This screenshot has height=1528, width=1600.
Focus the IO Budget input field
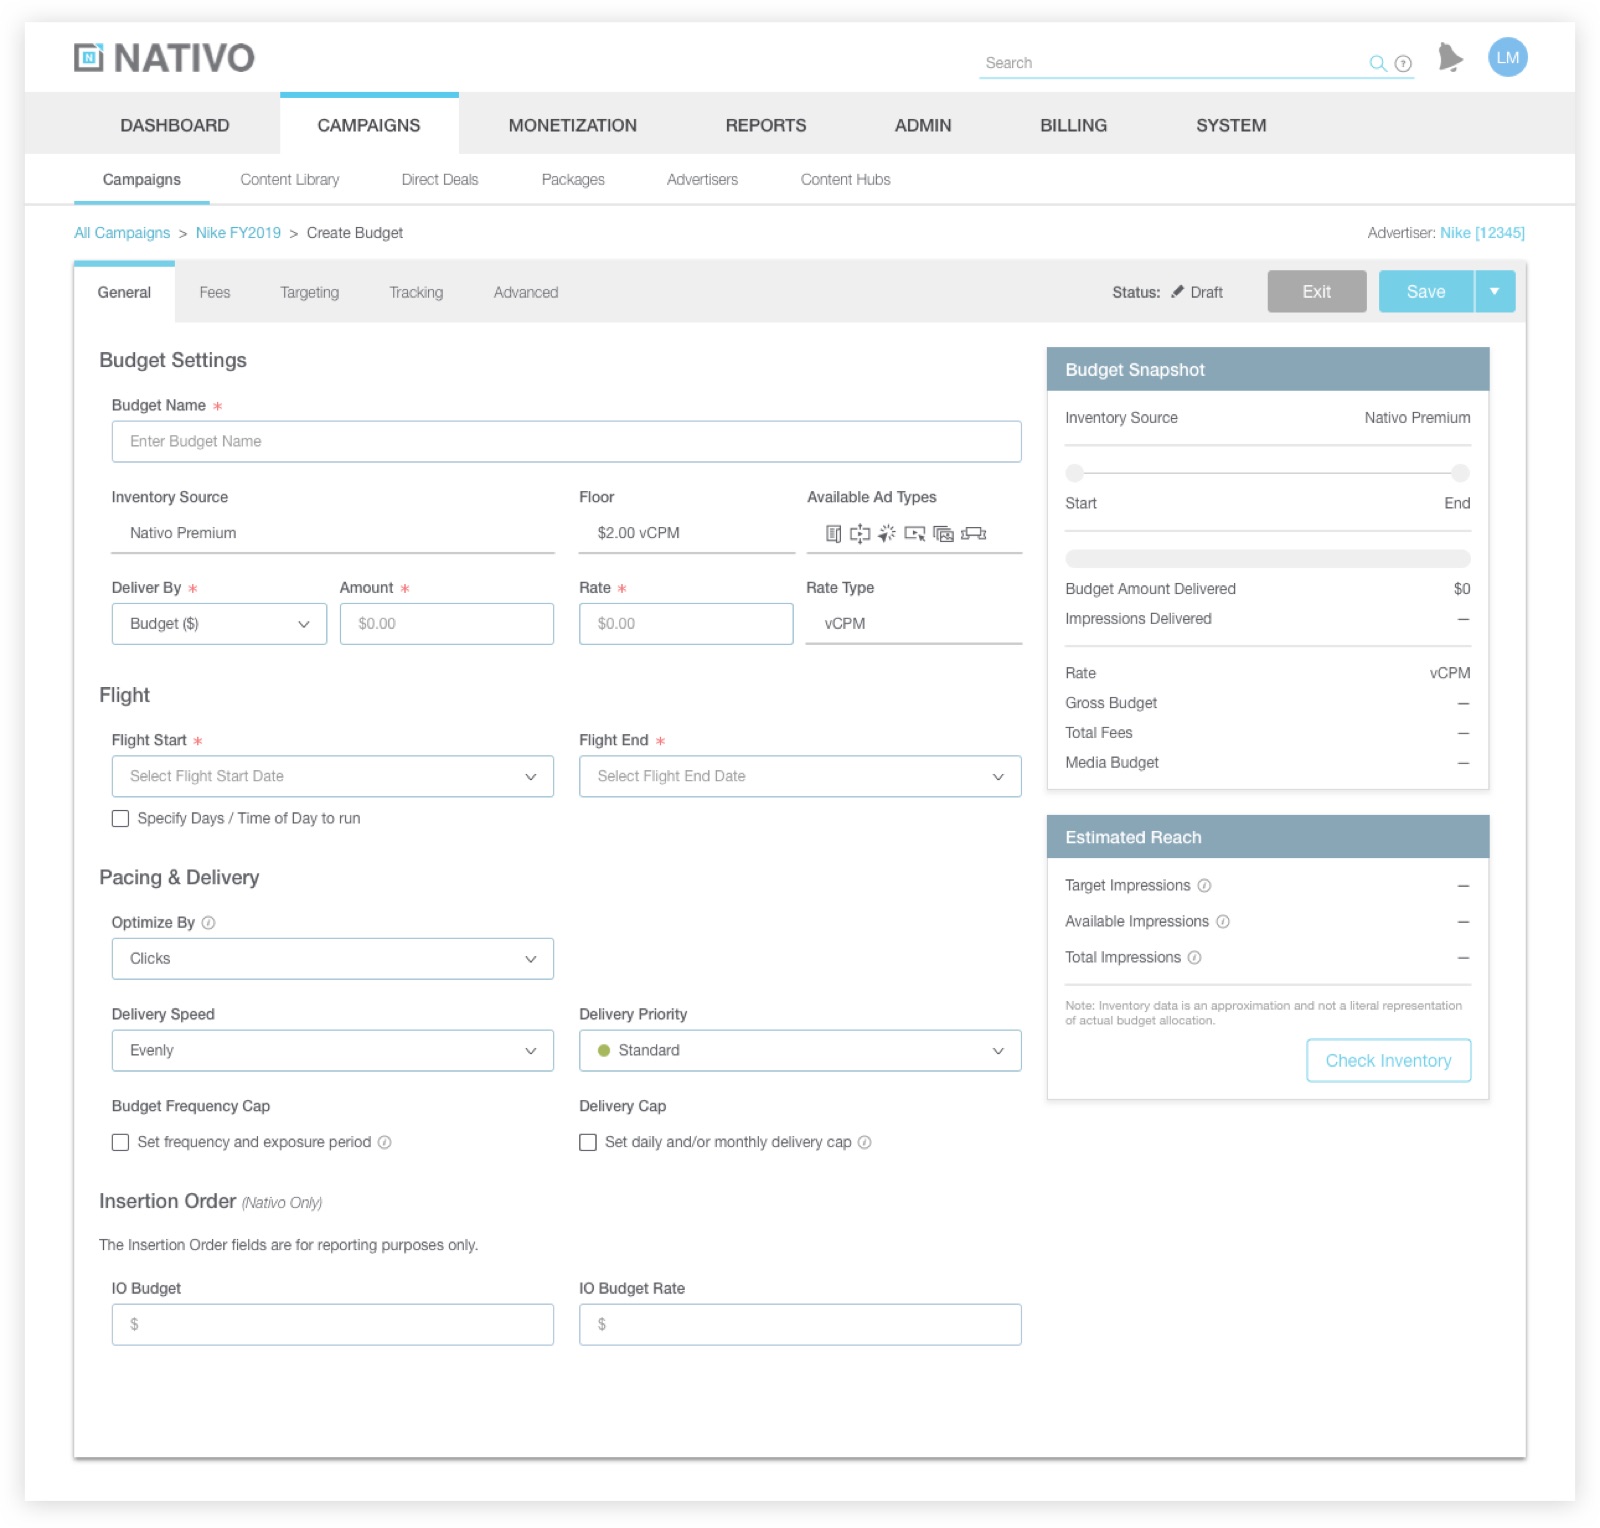click(332, 1325)
